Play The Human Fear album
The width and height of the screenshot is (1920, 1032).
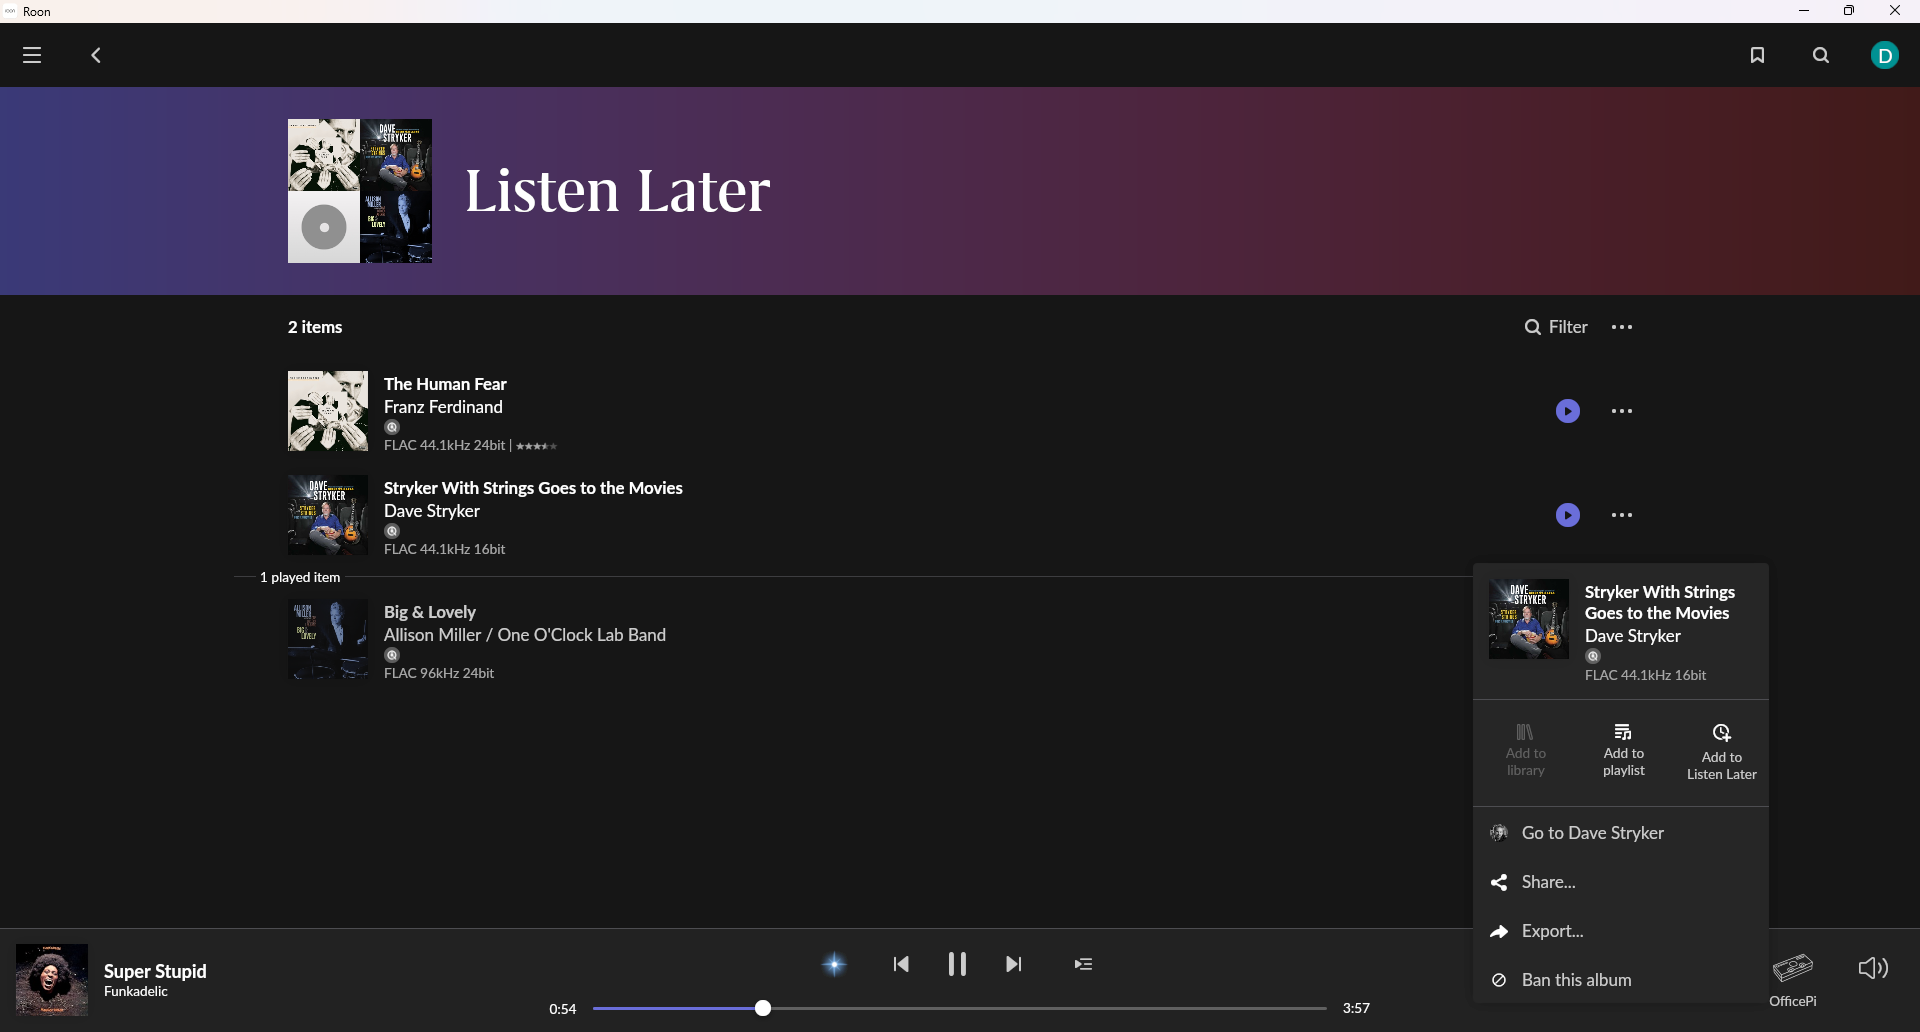pos(1568,411)
